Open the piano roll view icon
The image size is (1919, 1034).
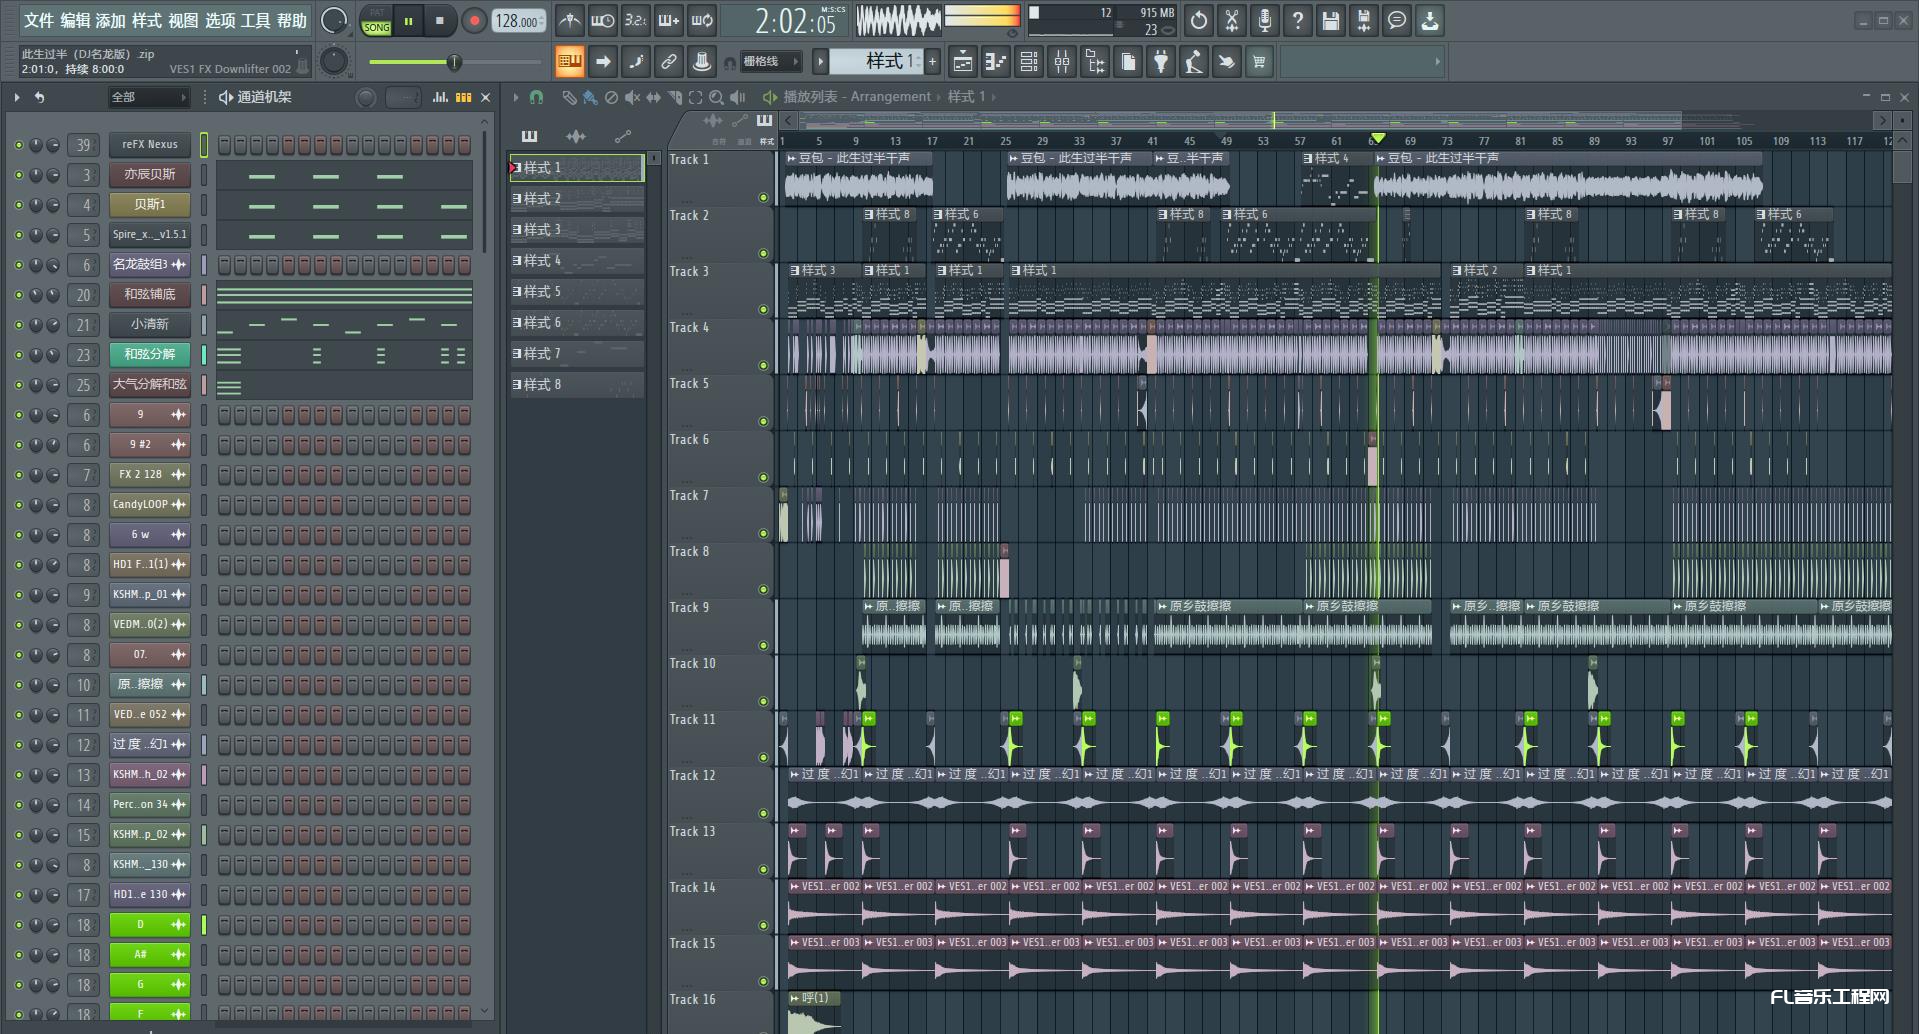coord(995,62)
